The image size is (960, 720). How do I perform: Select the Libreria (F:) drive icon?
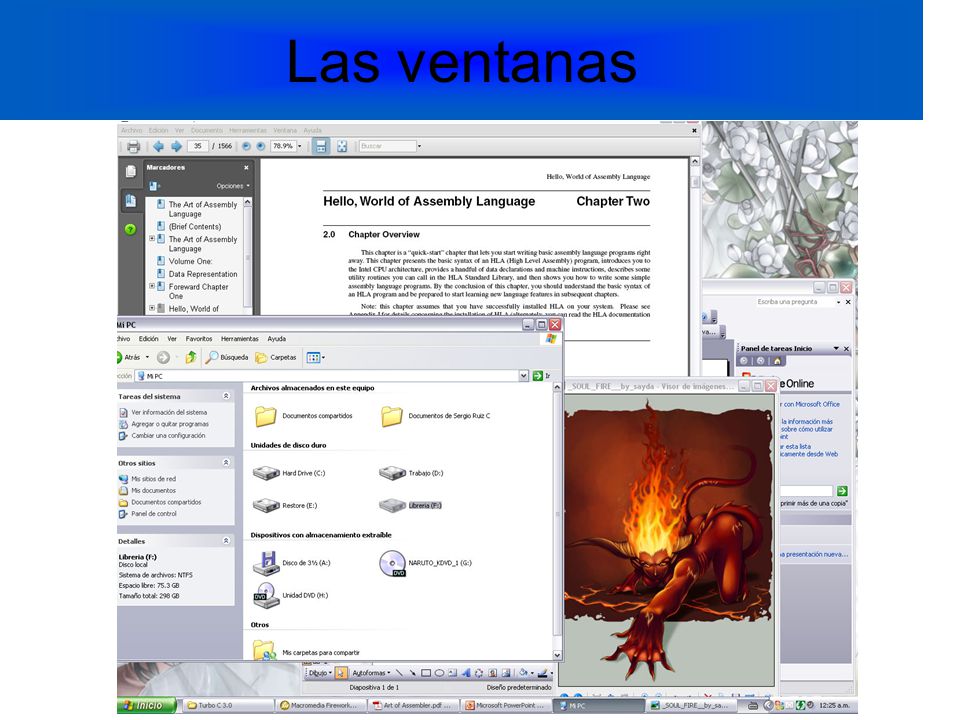pyautogui.click(x=392, y=505)
